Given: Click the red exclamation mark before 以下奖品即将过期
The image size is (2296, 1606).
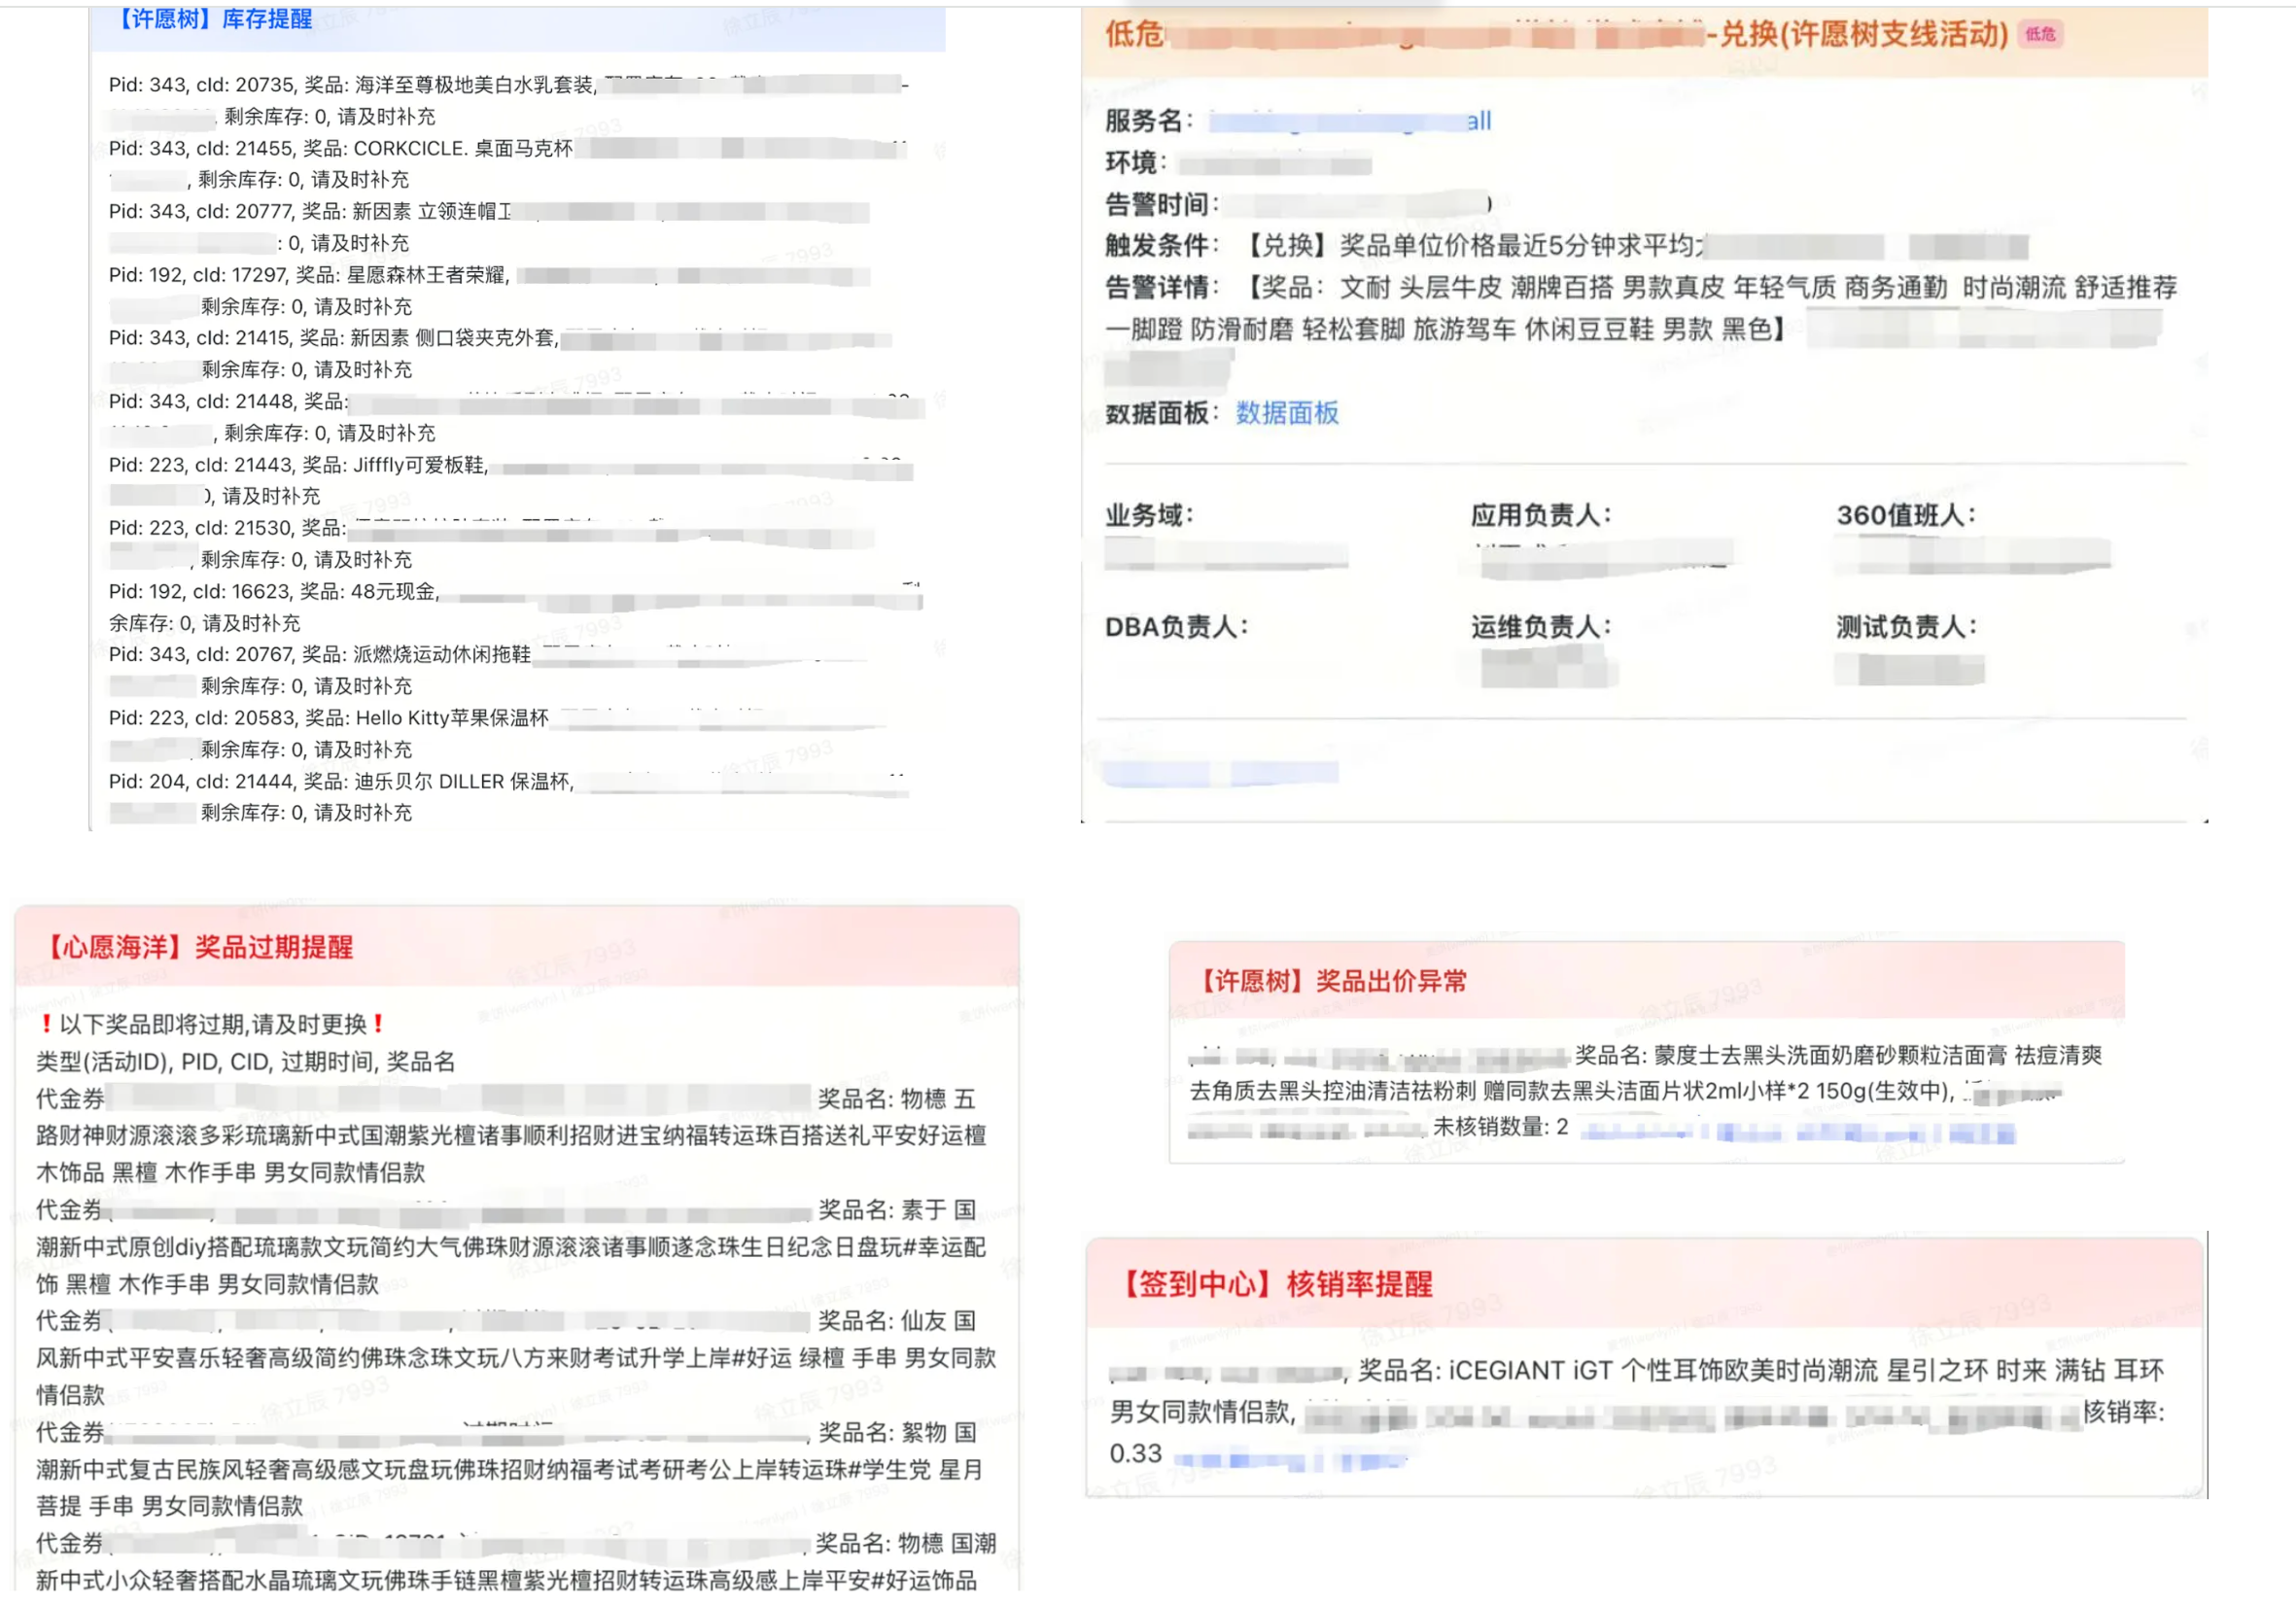Looking at the screenshot, I should (46, 1024).
